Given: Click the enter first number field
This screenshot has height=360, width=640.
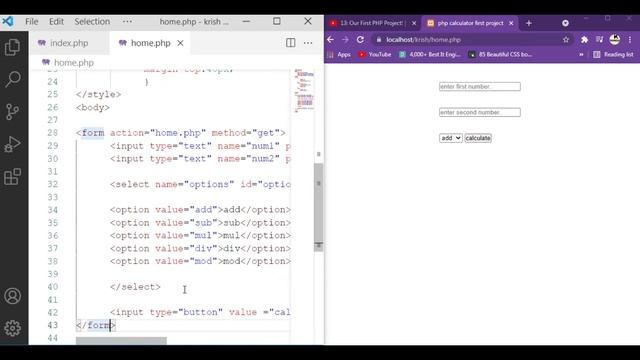Looking at the screenshot, I should coord(480,87).
